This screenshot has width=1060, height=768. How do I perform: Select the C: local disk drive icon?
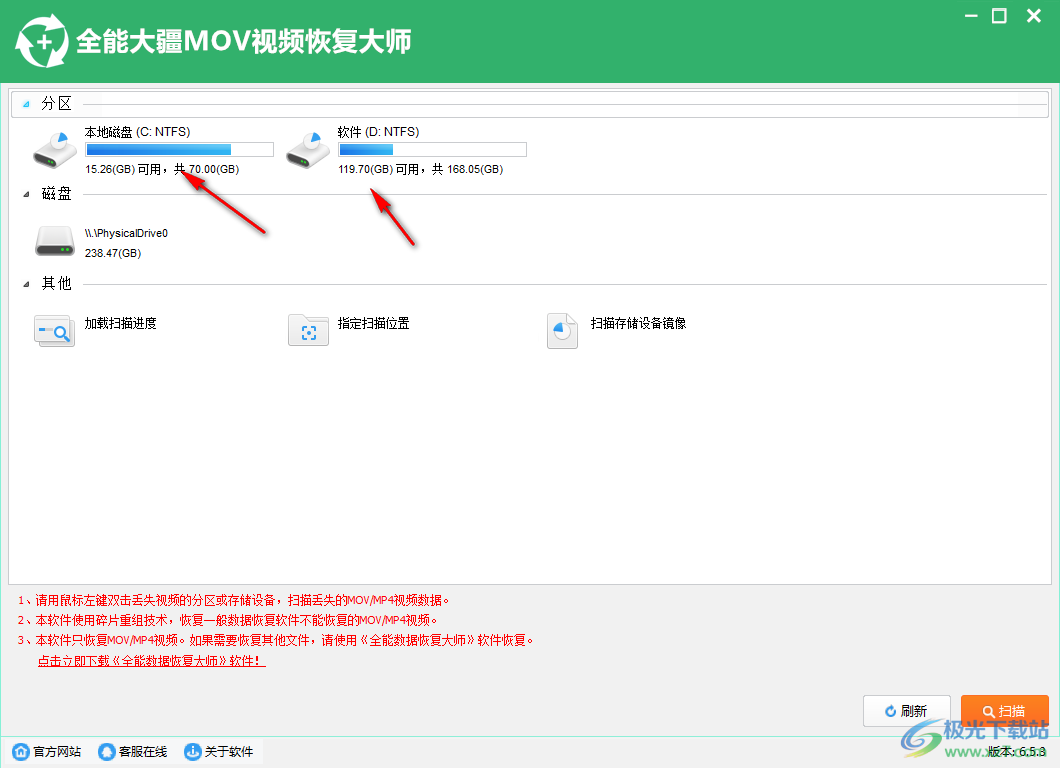55,150
